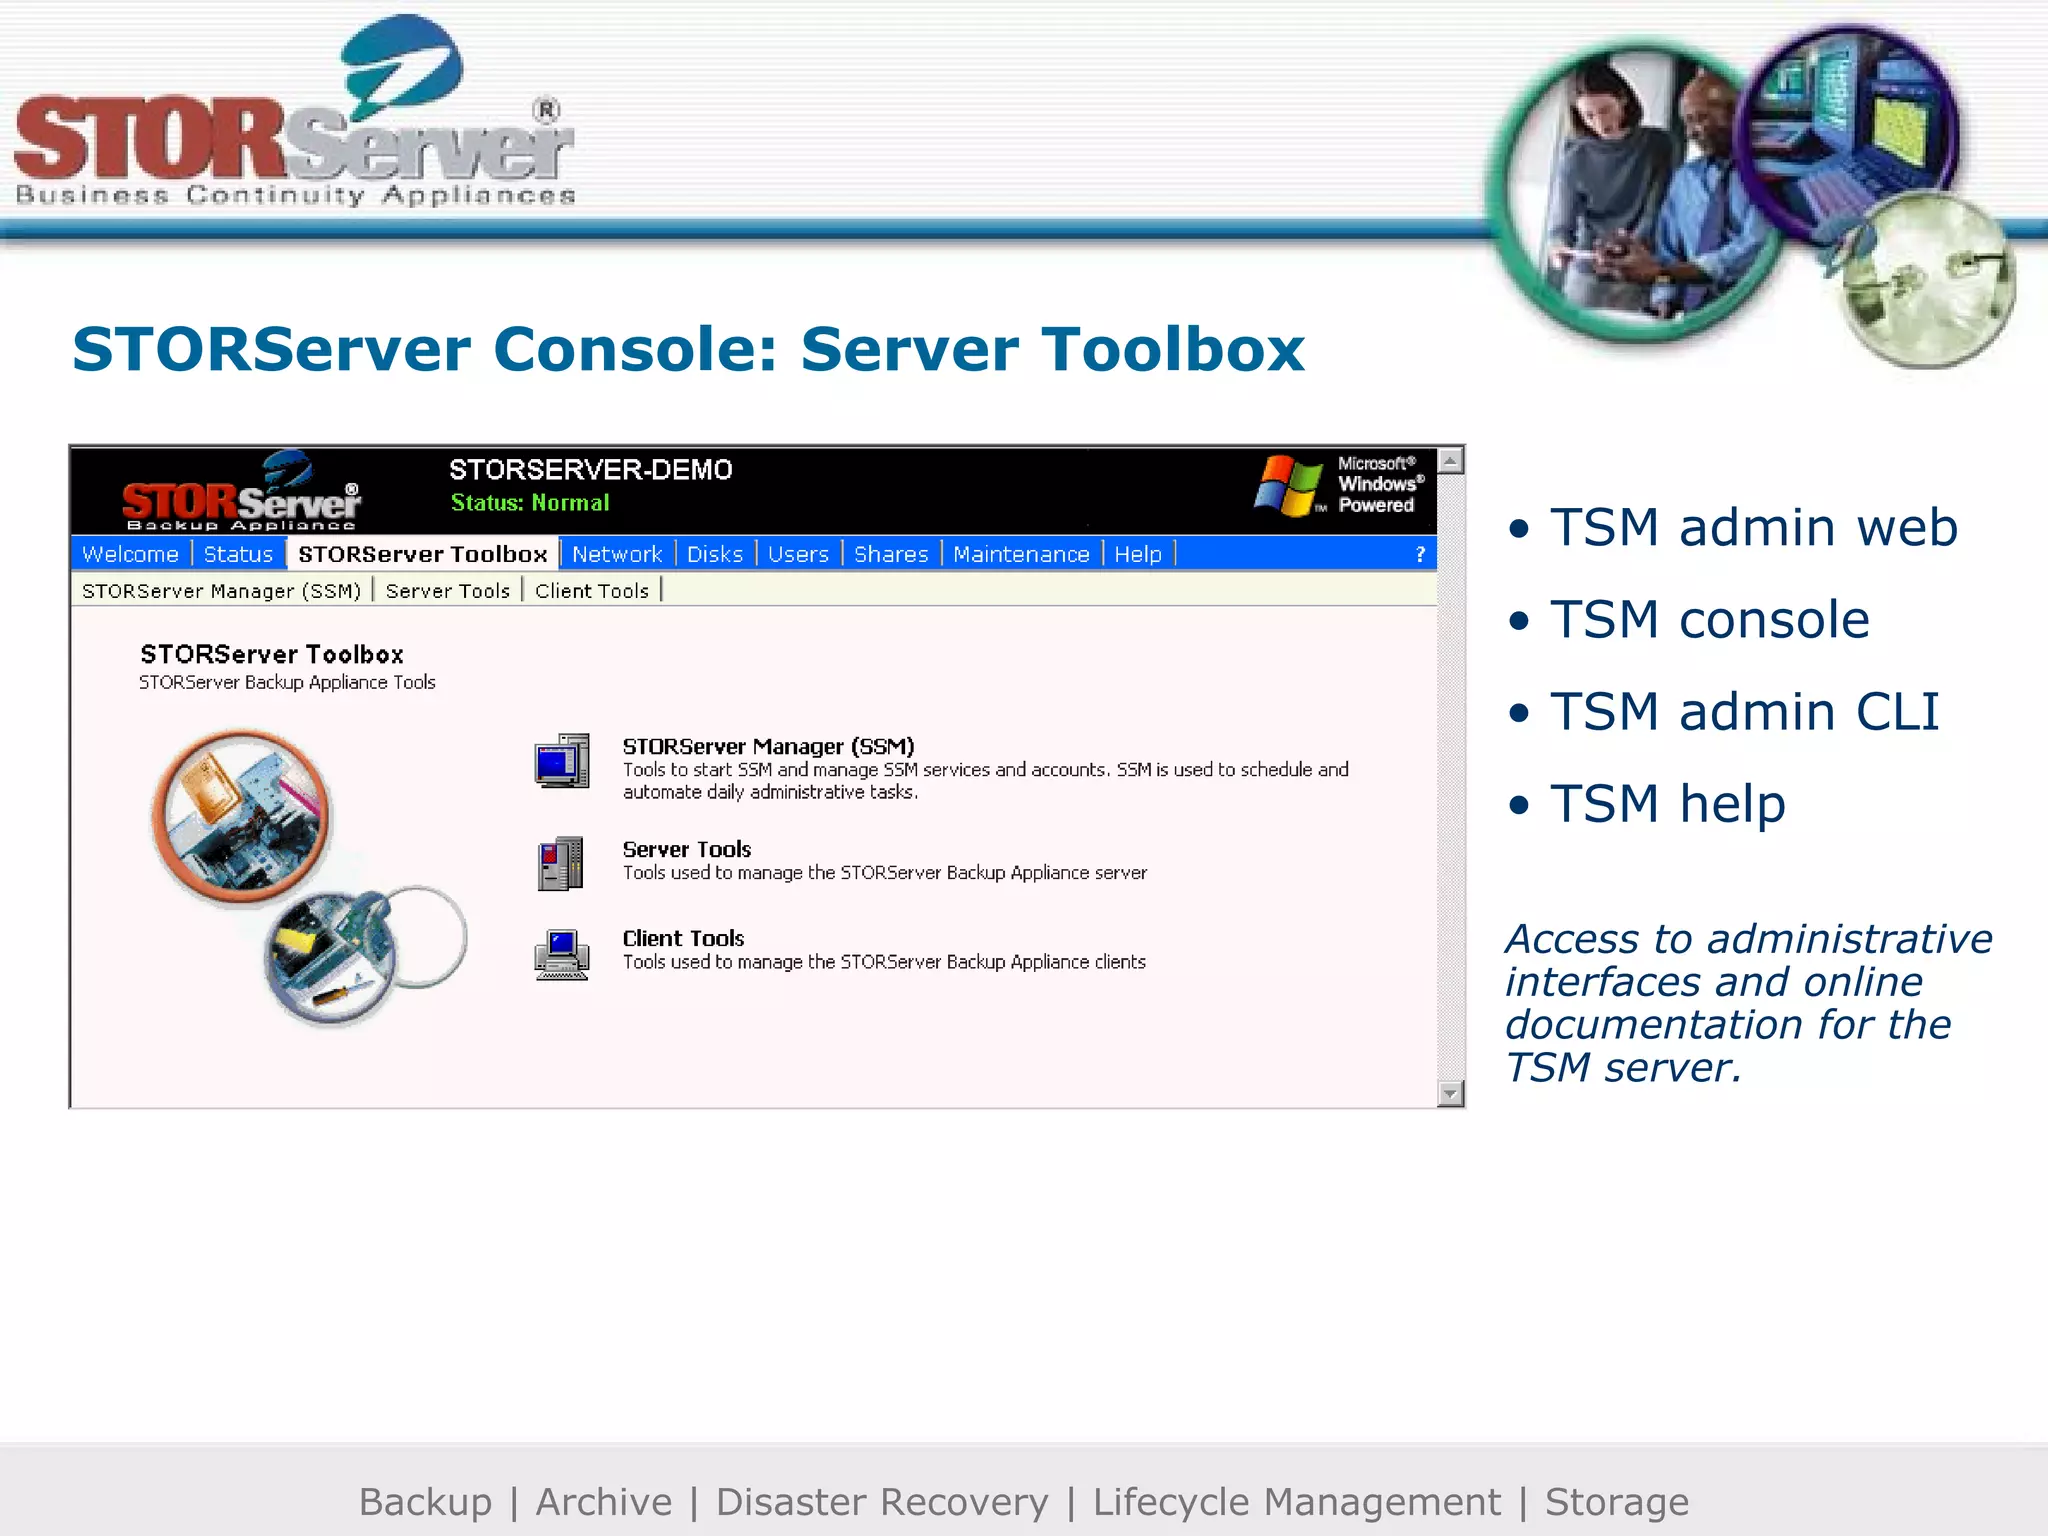Select STORServer Manager (SSM) submenu item
This screenshot has width=2048, height=1536.
click(x=221, y=591)
